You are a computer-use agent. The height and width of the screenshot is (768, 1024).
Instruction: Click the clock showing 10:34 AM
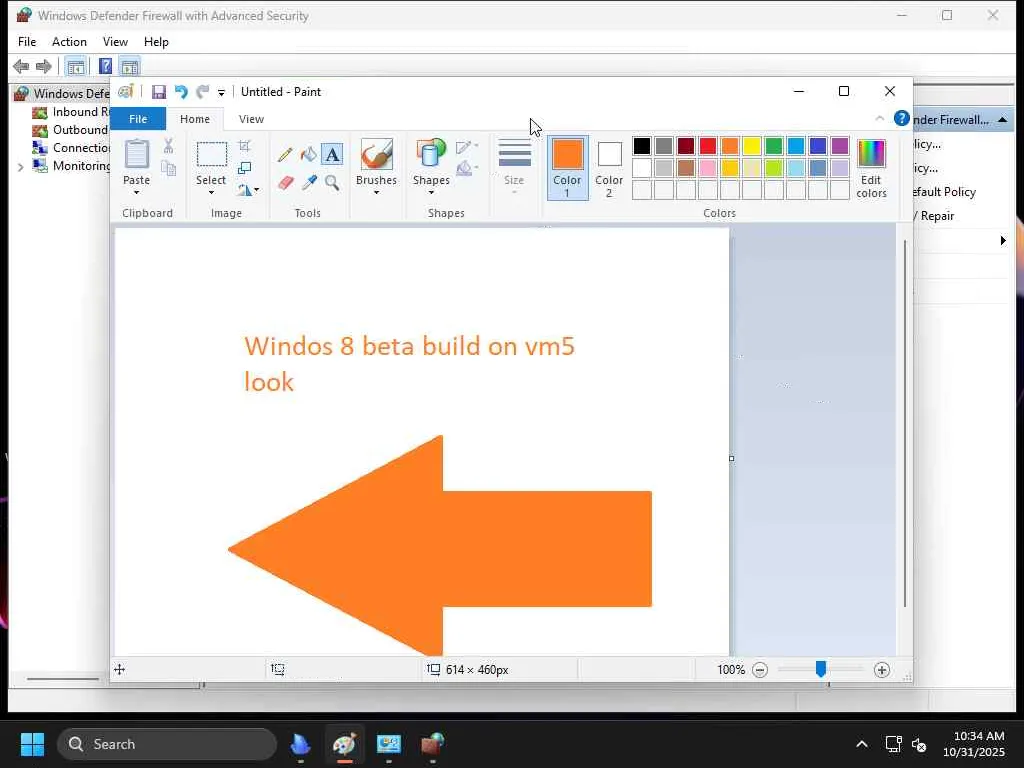[x=978, y=736]
